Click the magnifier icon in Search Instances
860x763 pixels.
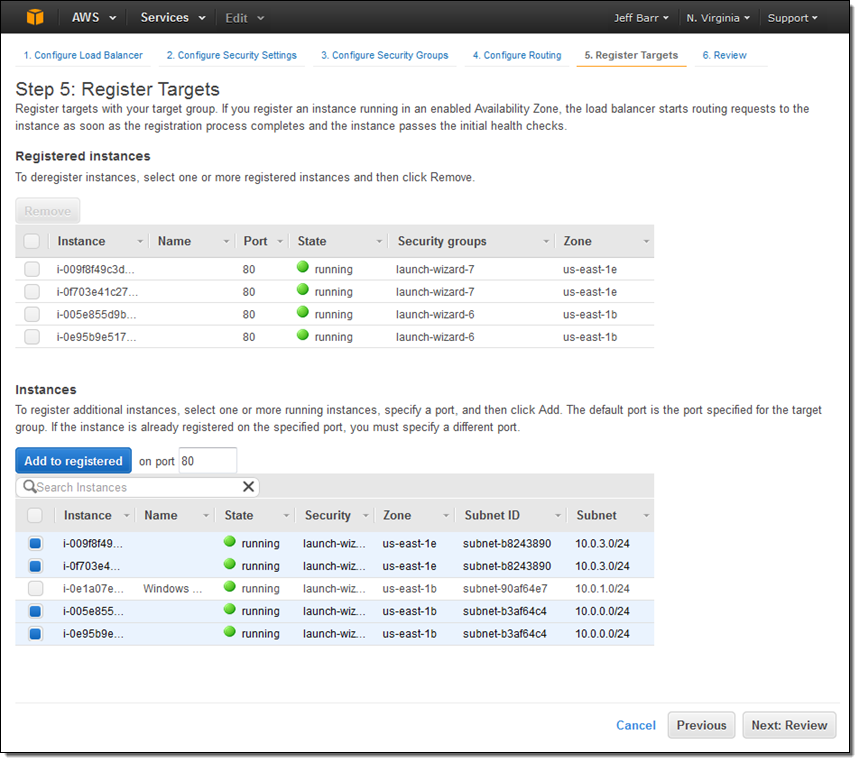click(29, 487)
